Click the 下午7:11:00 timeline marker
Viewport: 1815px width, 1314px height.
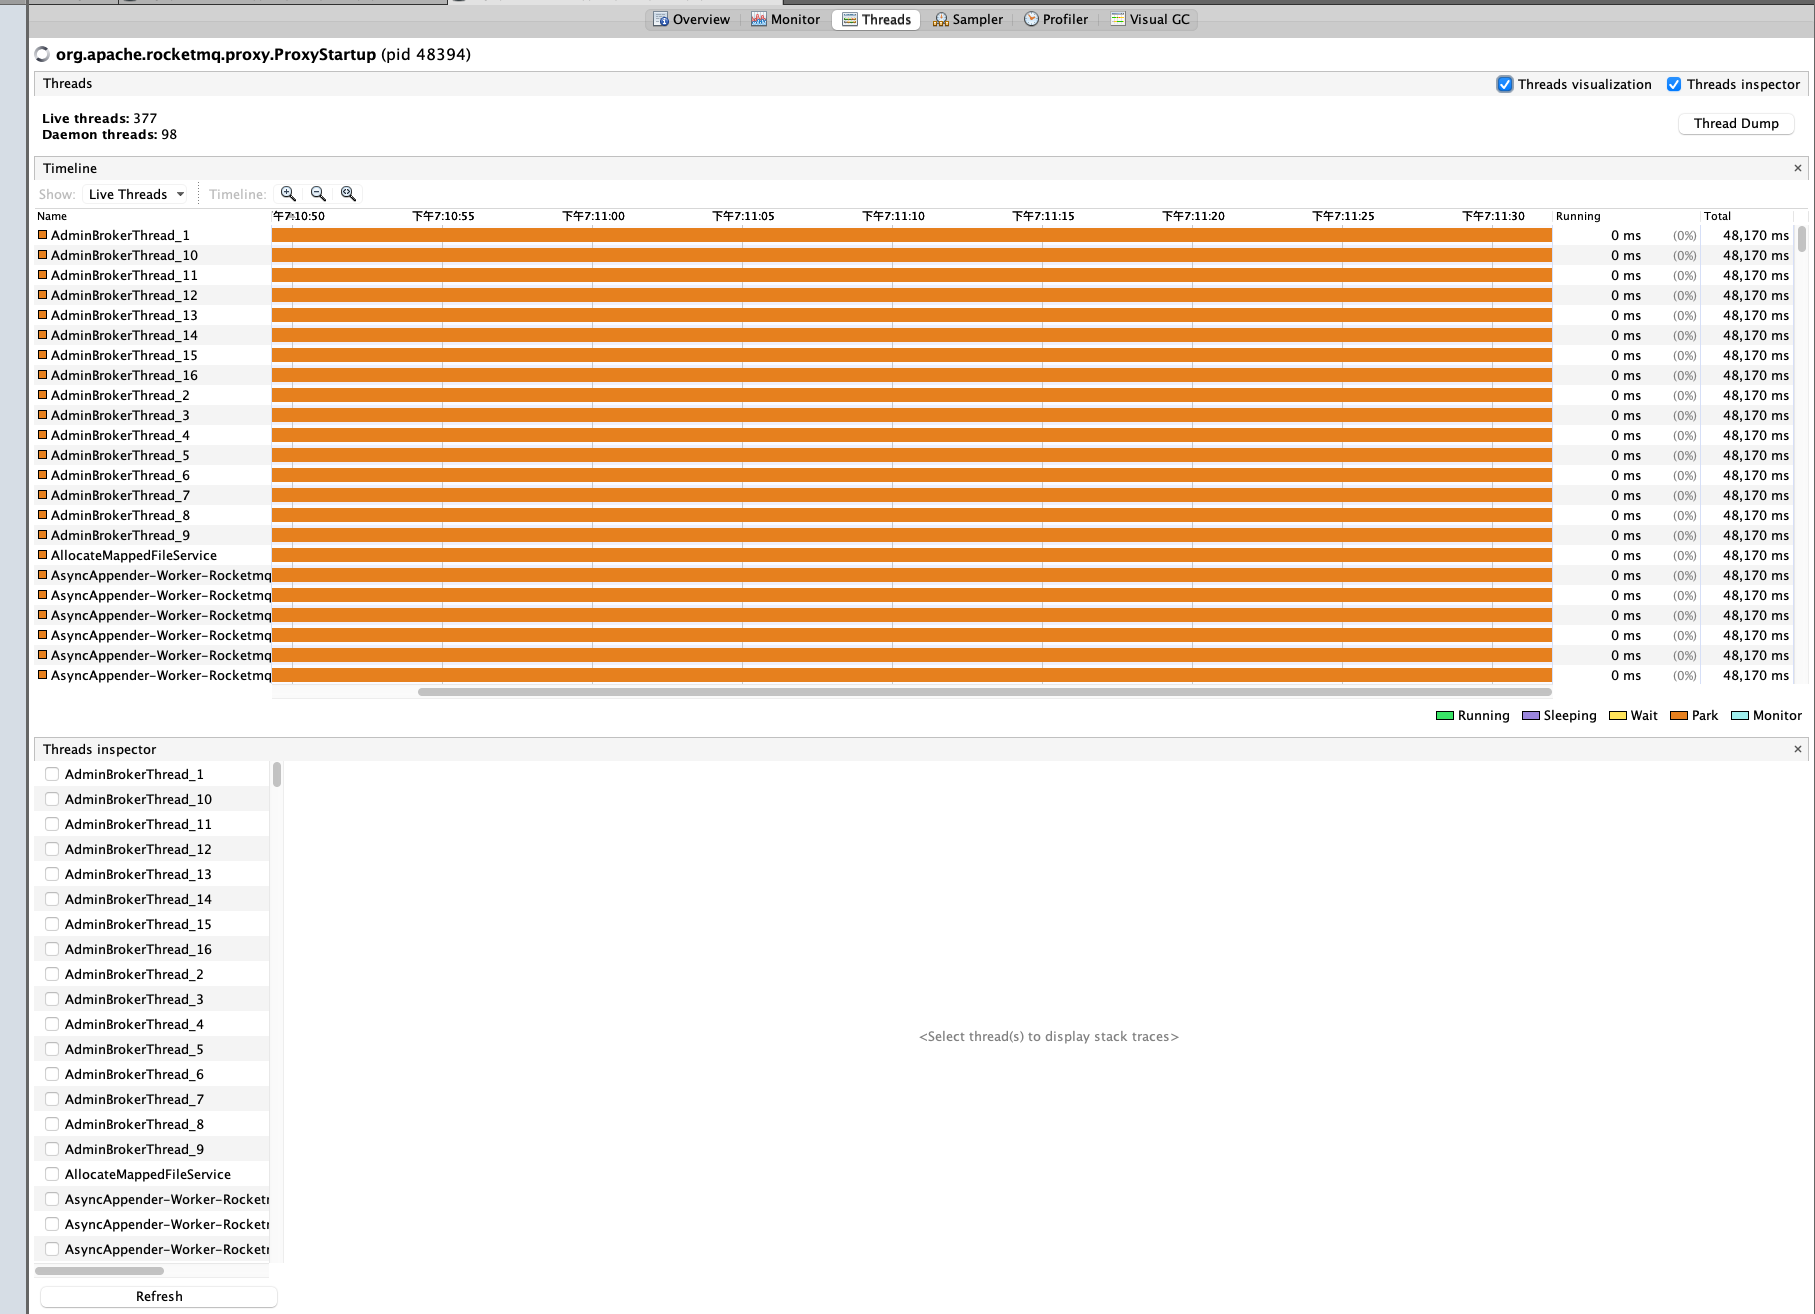pyautogui.click(x=593, y=216)
